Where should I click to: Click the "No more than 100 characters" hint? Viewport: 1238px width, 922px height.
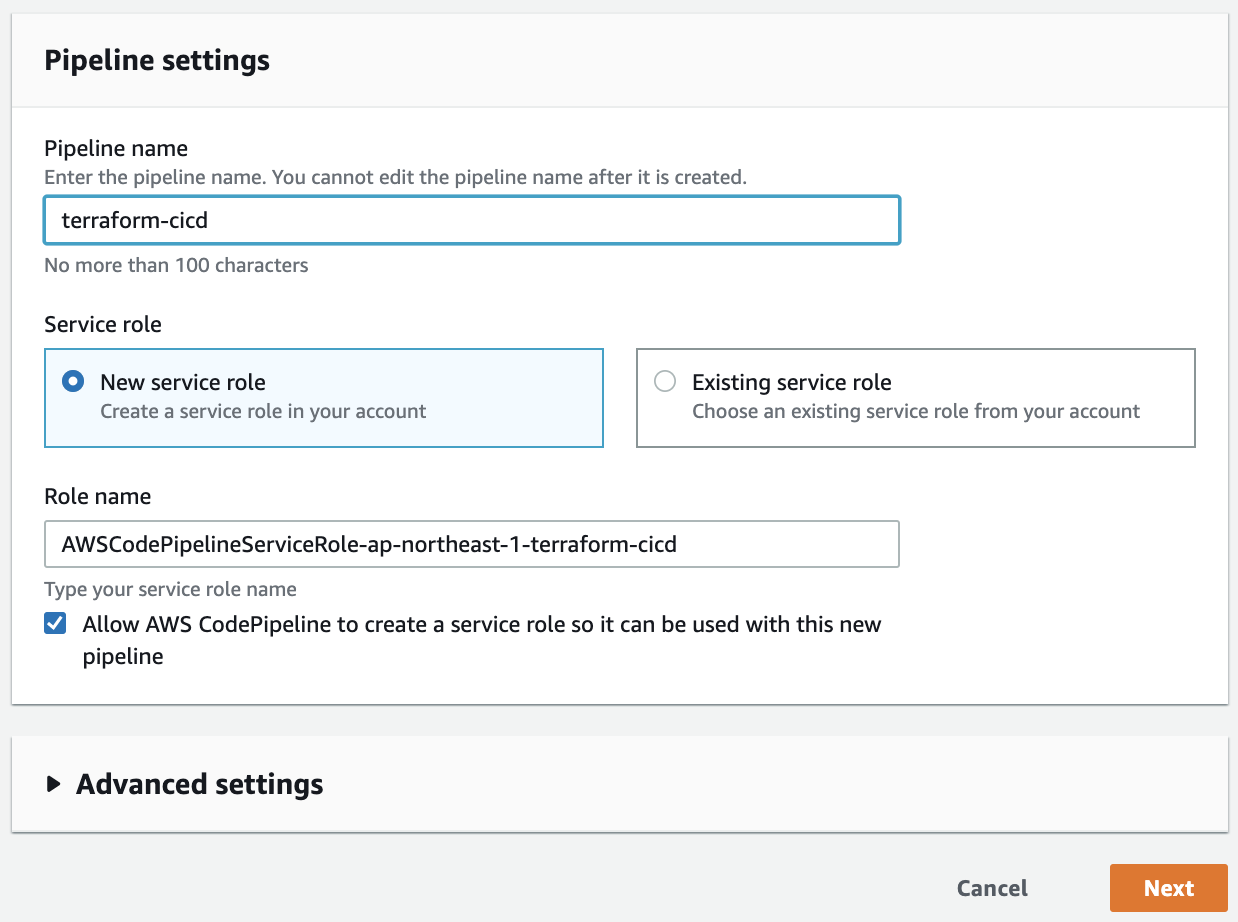tap(176, 266)
